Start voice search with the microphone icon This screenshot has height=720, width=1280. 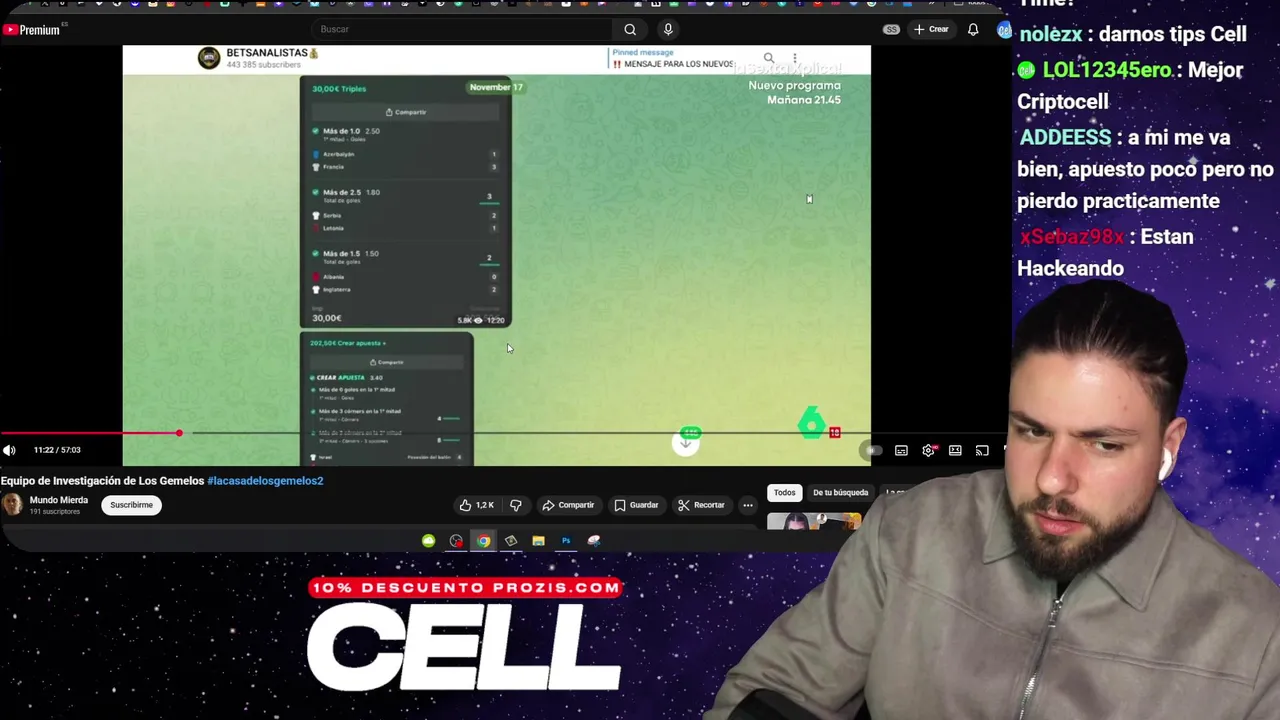[668, 29]
